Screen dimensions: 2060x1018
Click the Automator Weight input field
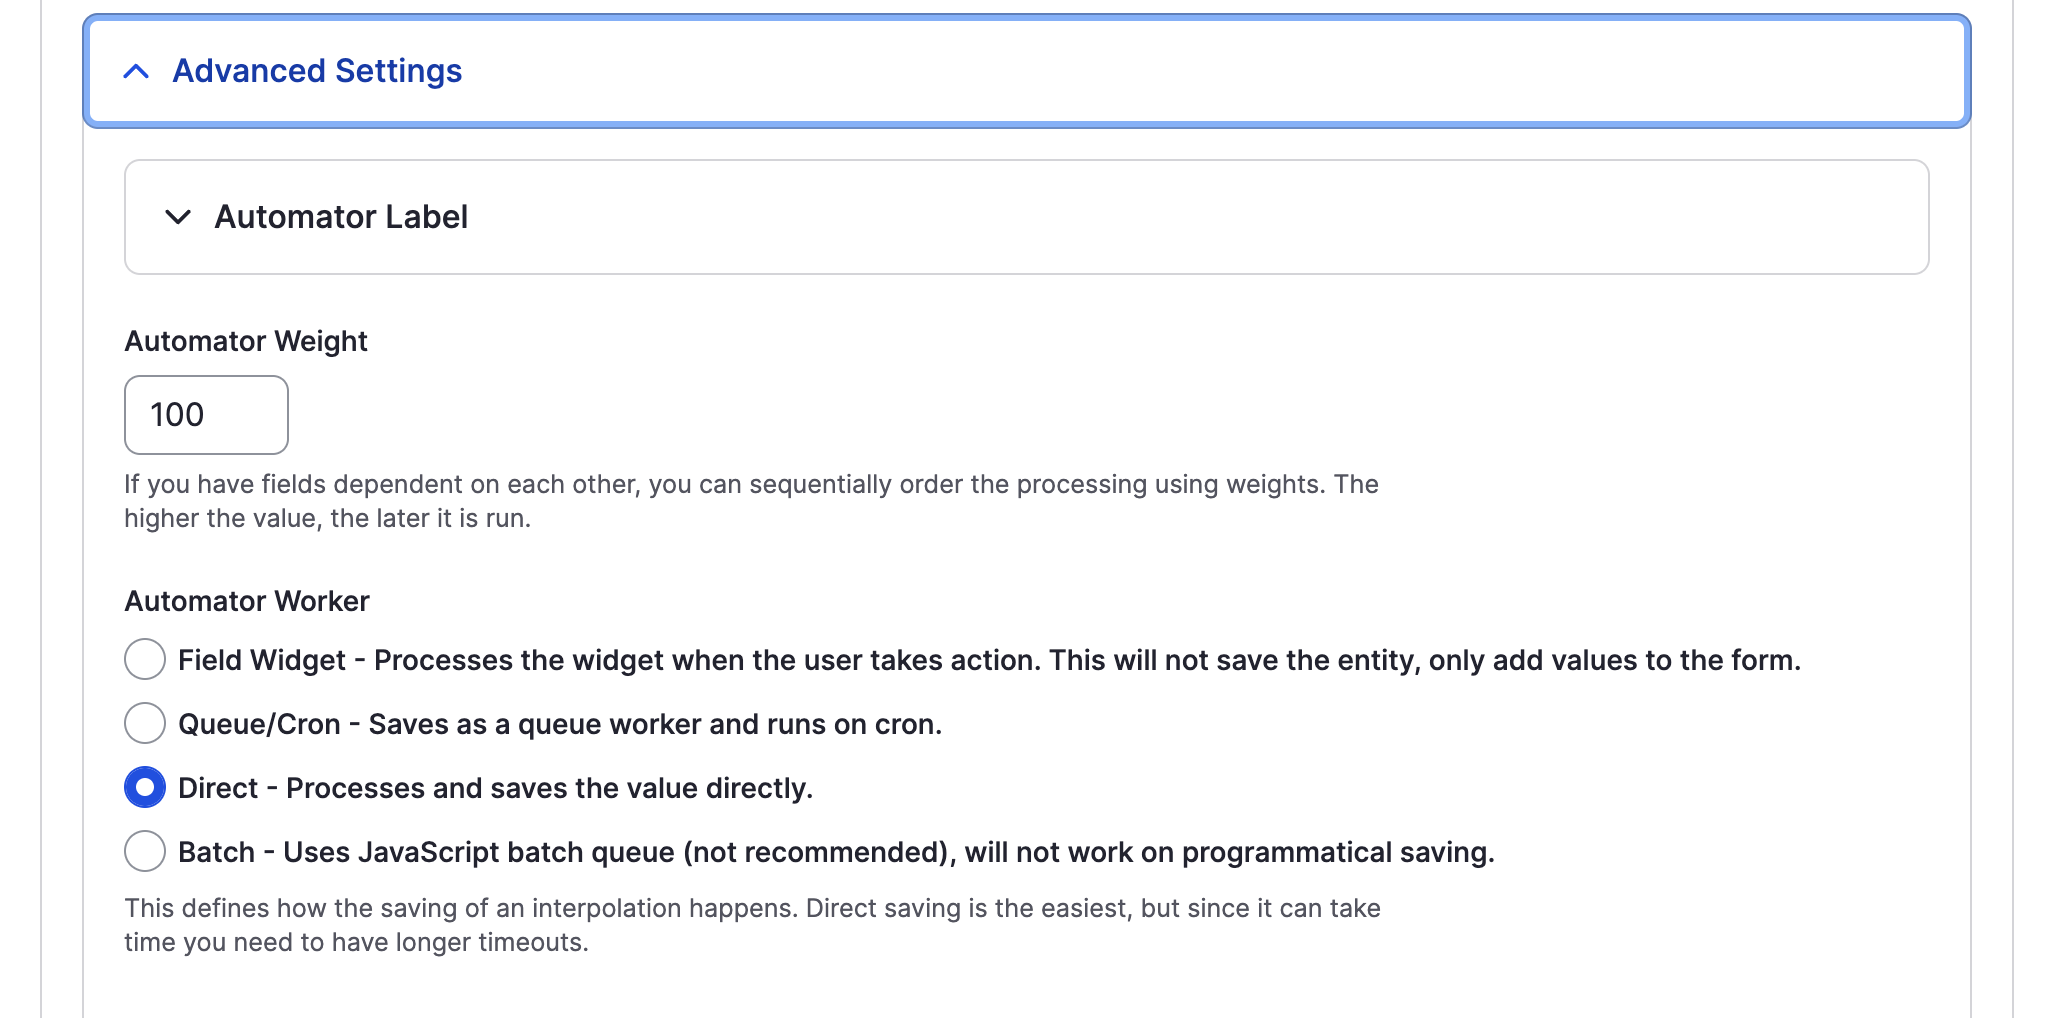[205, 415]
